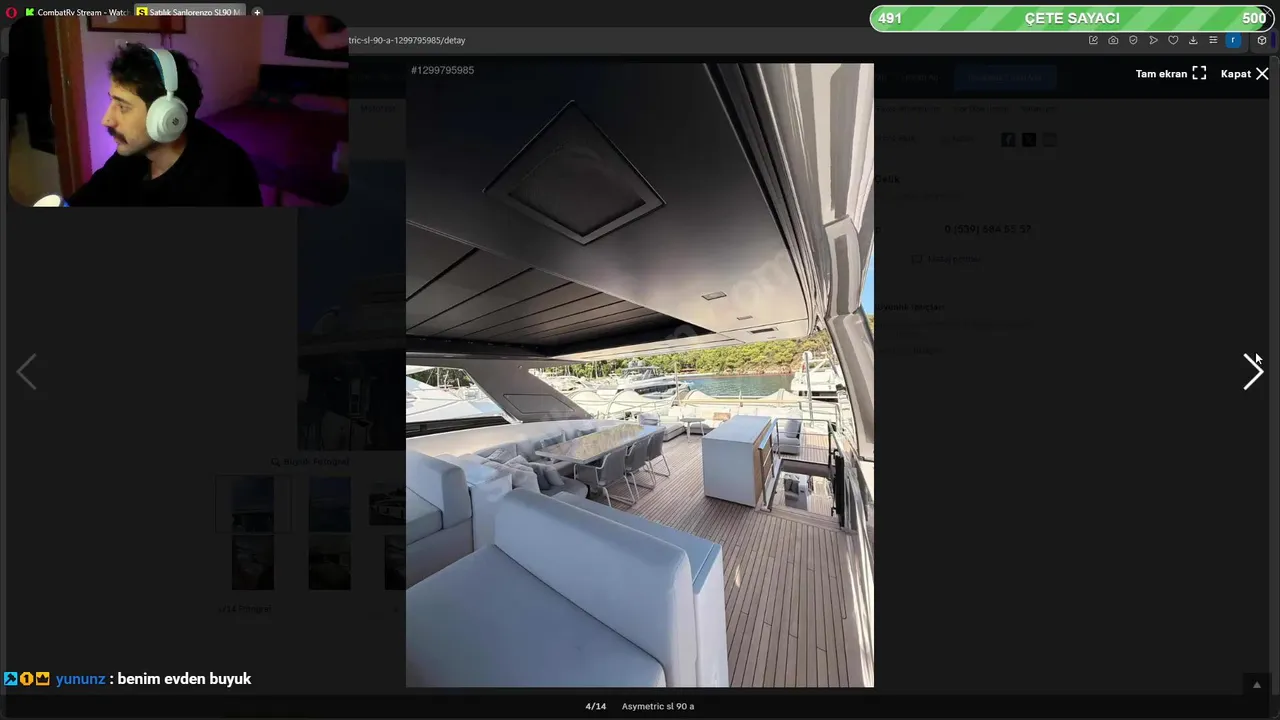Click the scroll-to-top triangle at bottom right
This screenshot has width=1280, height=720.
point(1257,685)
